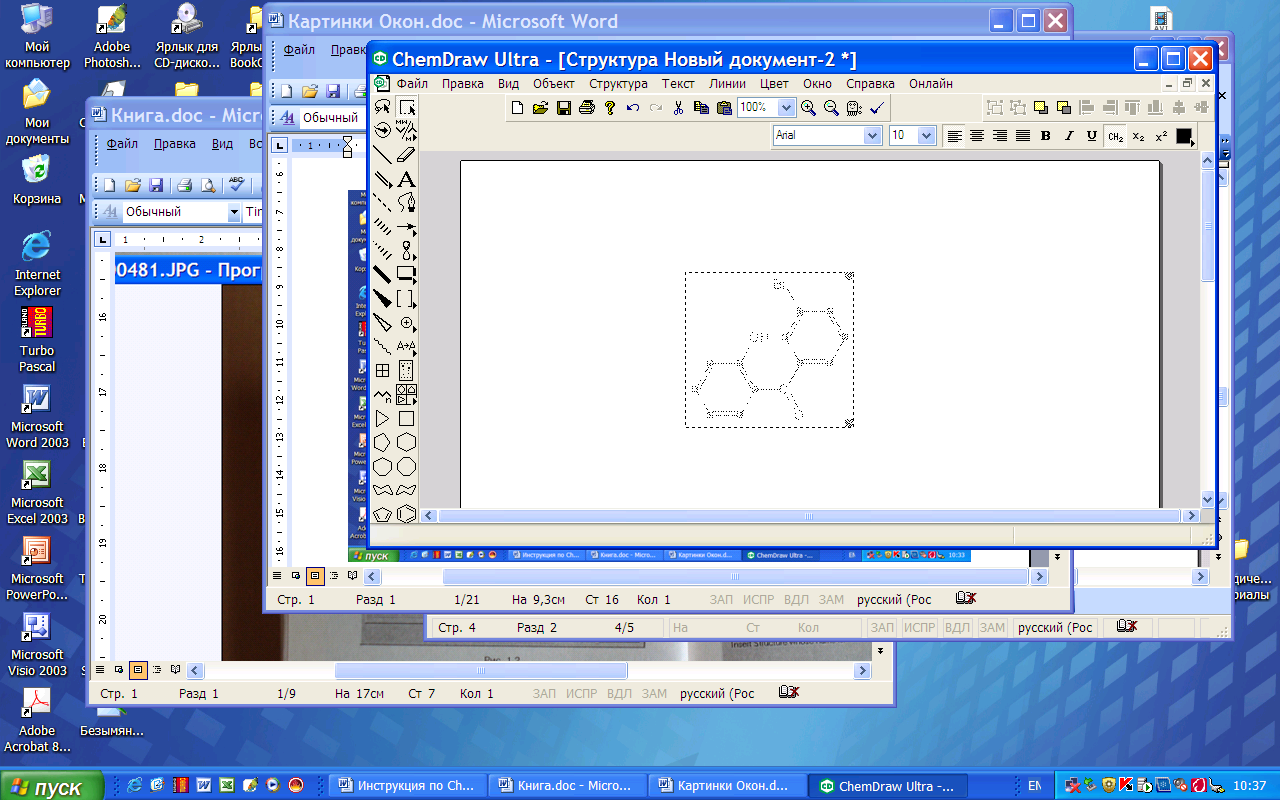The height and width of the screenshot is (800, 1280).
Task: Switch to Инструкция по Ch... taskbar button
Action: point(408,786)
